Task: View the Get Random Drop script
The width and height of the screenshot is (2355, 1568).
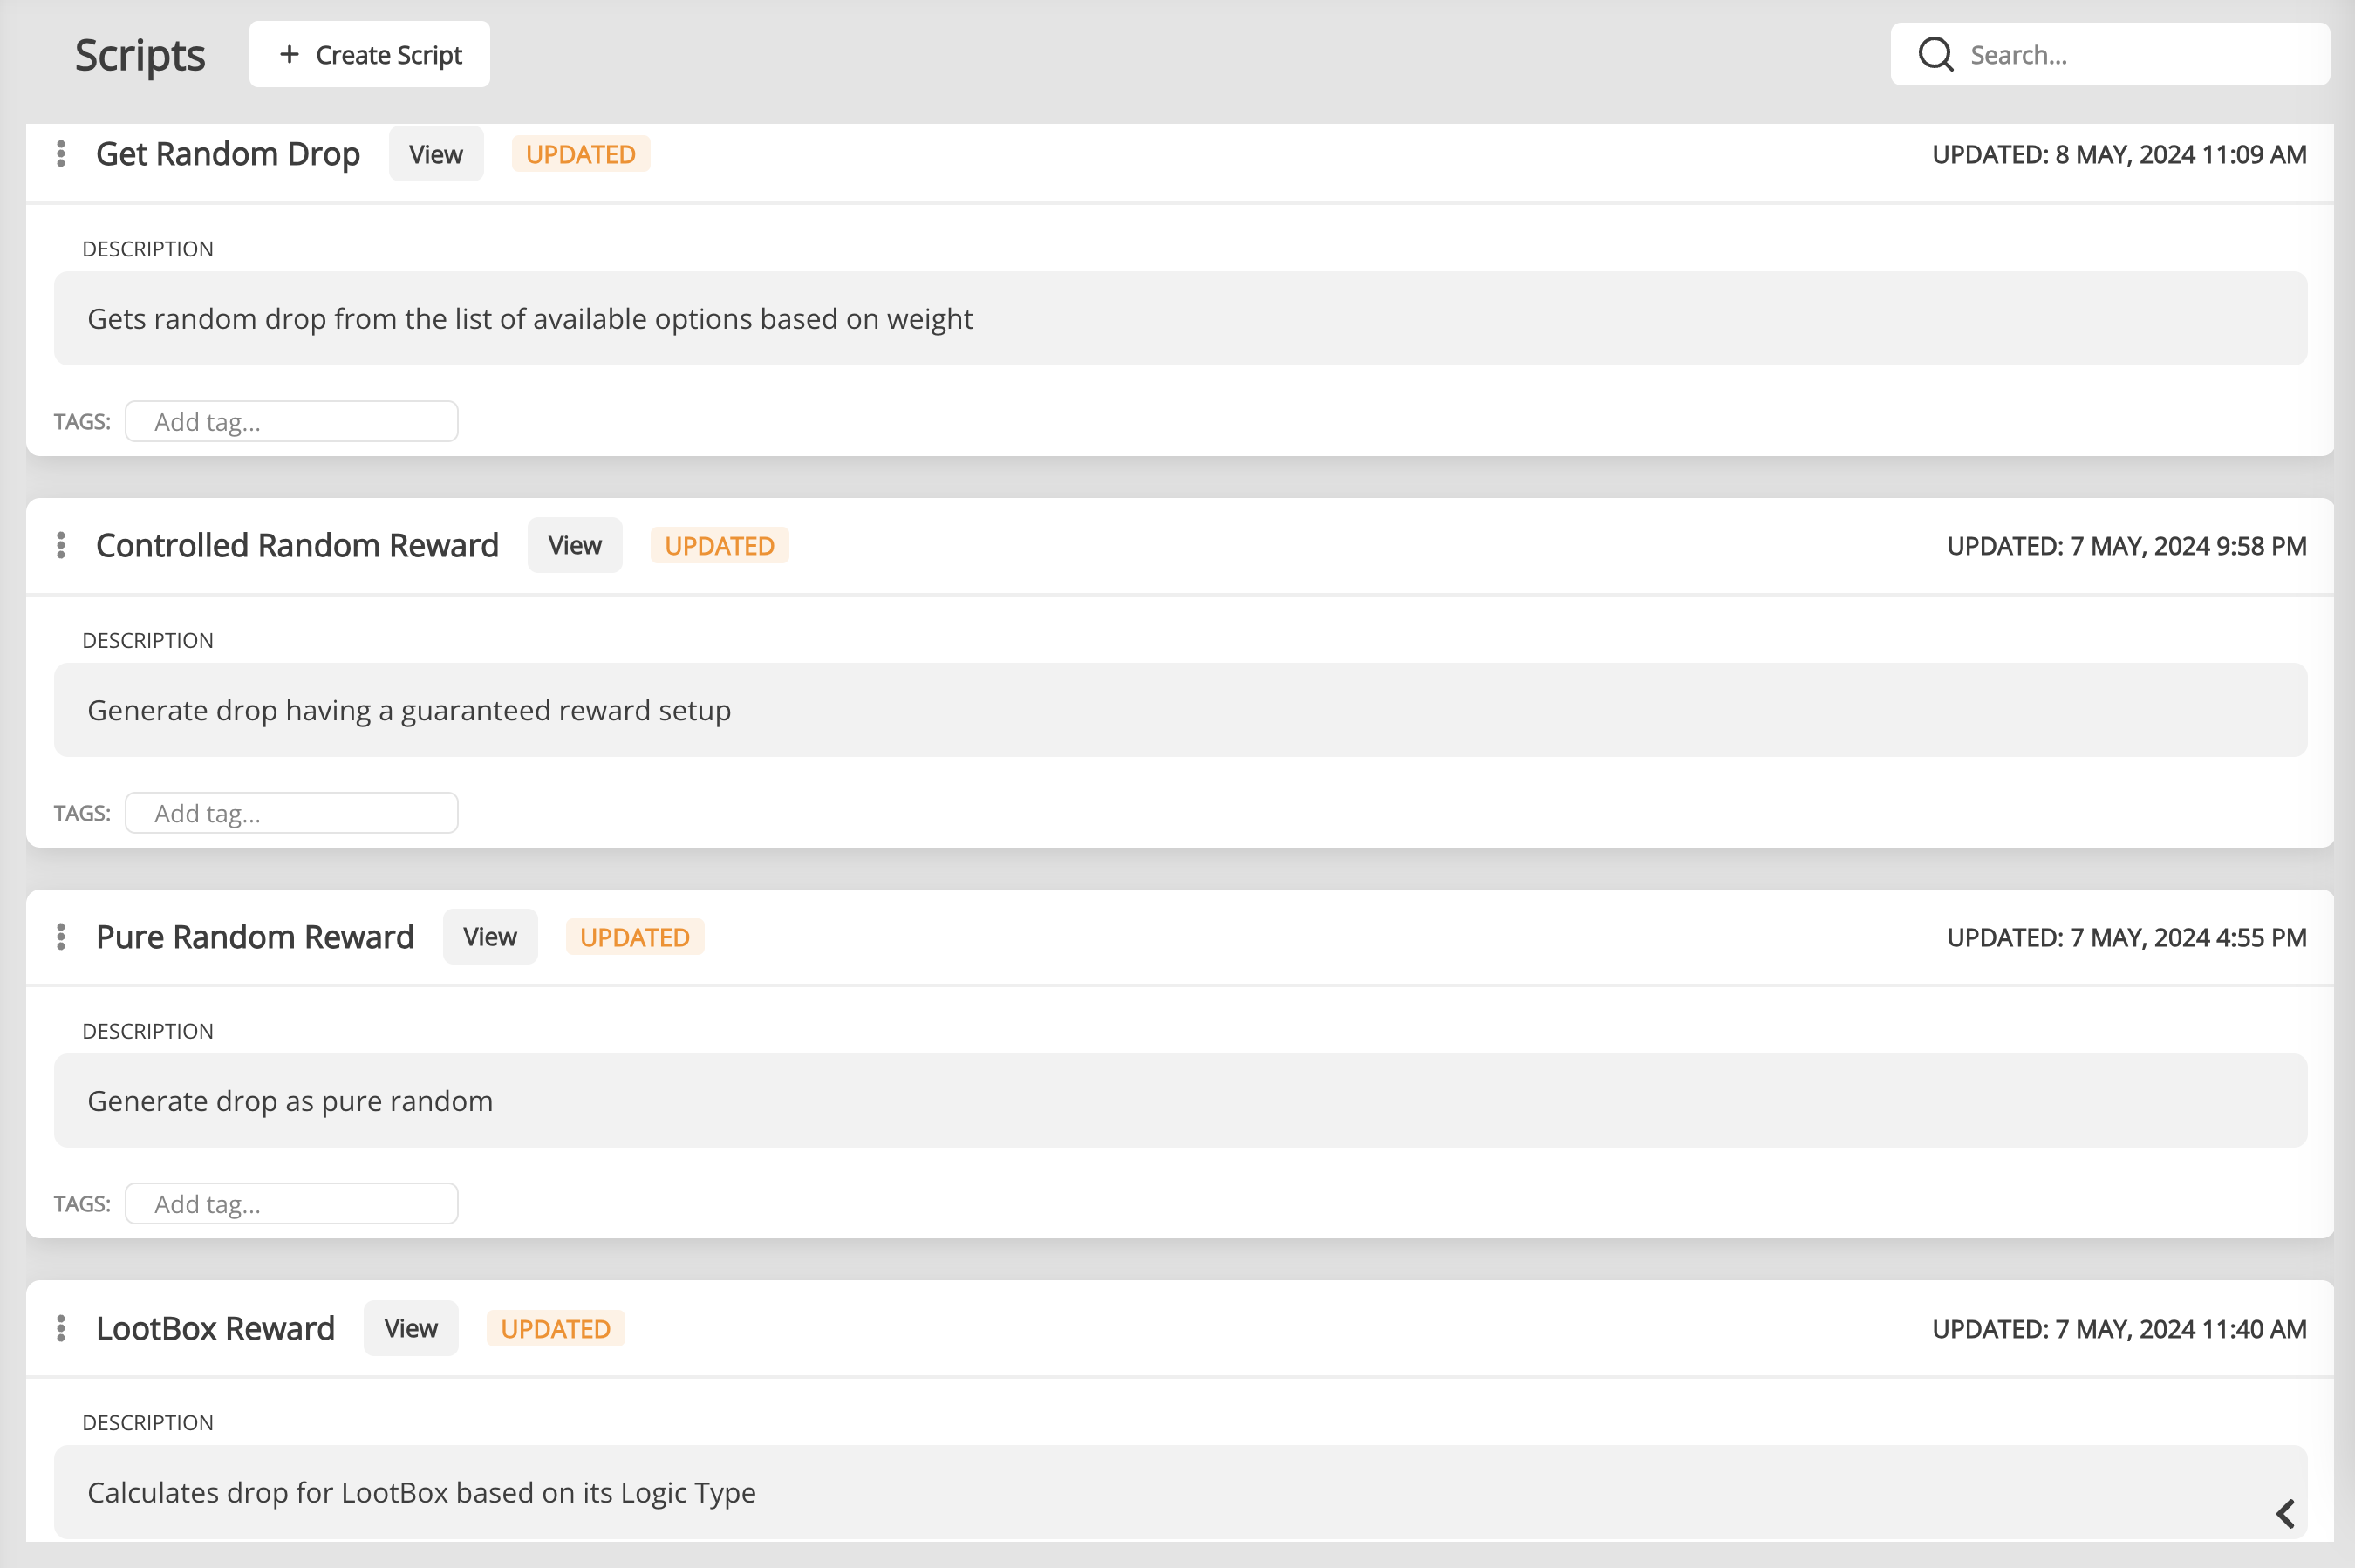Action: (433, 154)
